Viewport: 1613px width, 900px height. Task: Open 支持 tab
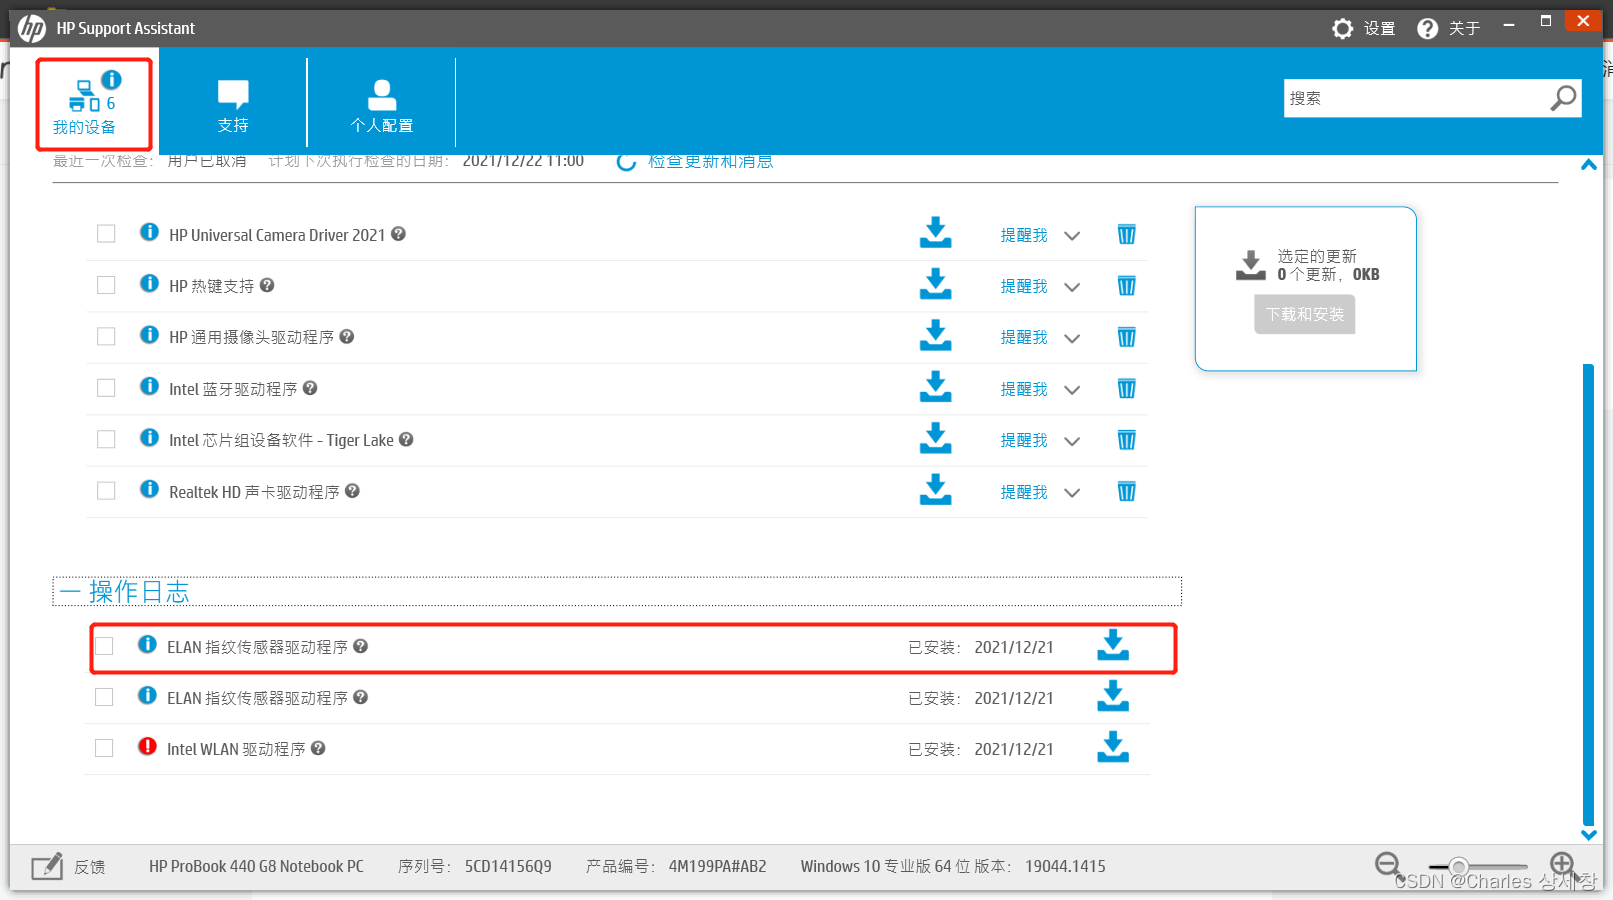pyautogui.click(x=233, y=105)
